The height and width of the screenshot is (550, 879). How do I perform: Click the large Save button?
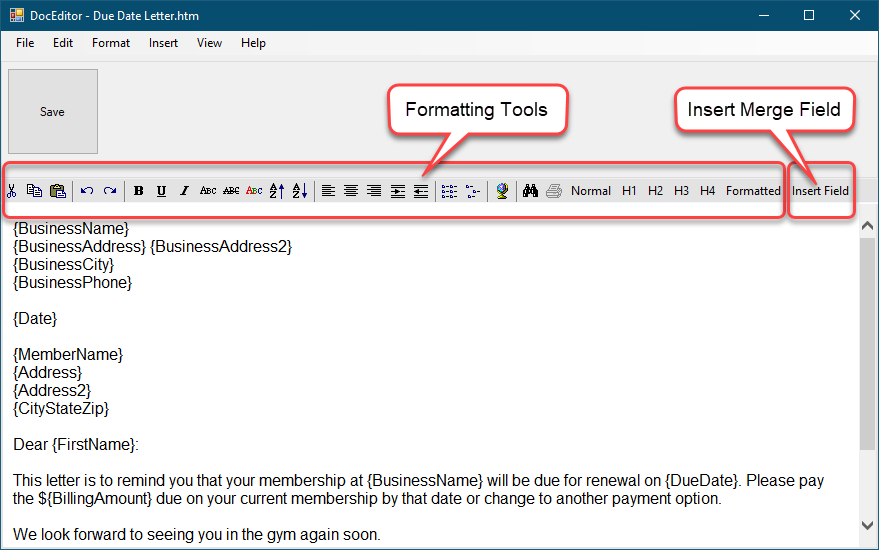click(53, 112)
